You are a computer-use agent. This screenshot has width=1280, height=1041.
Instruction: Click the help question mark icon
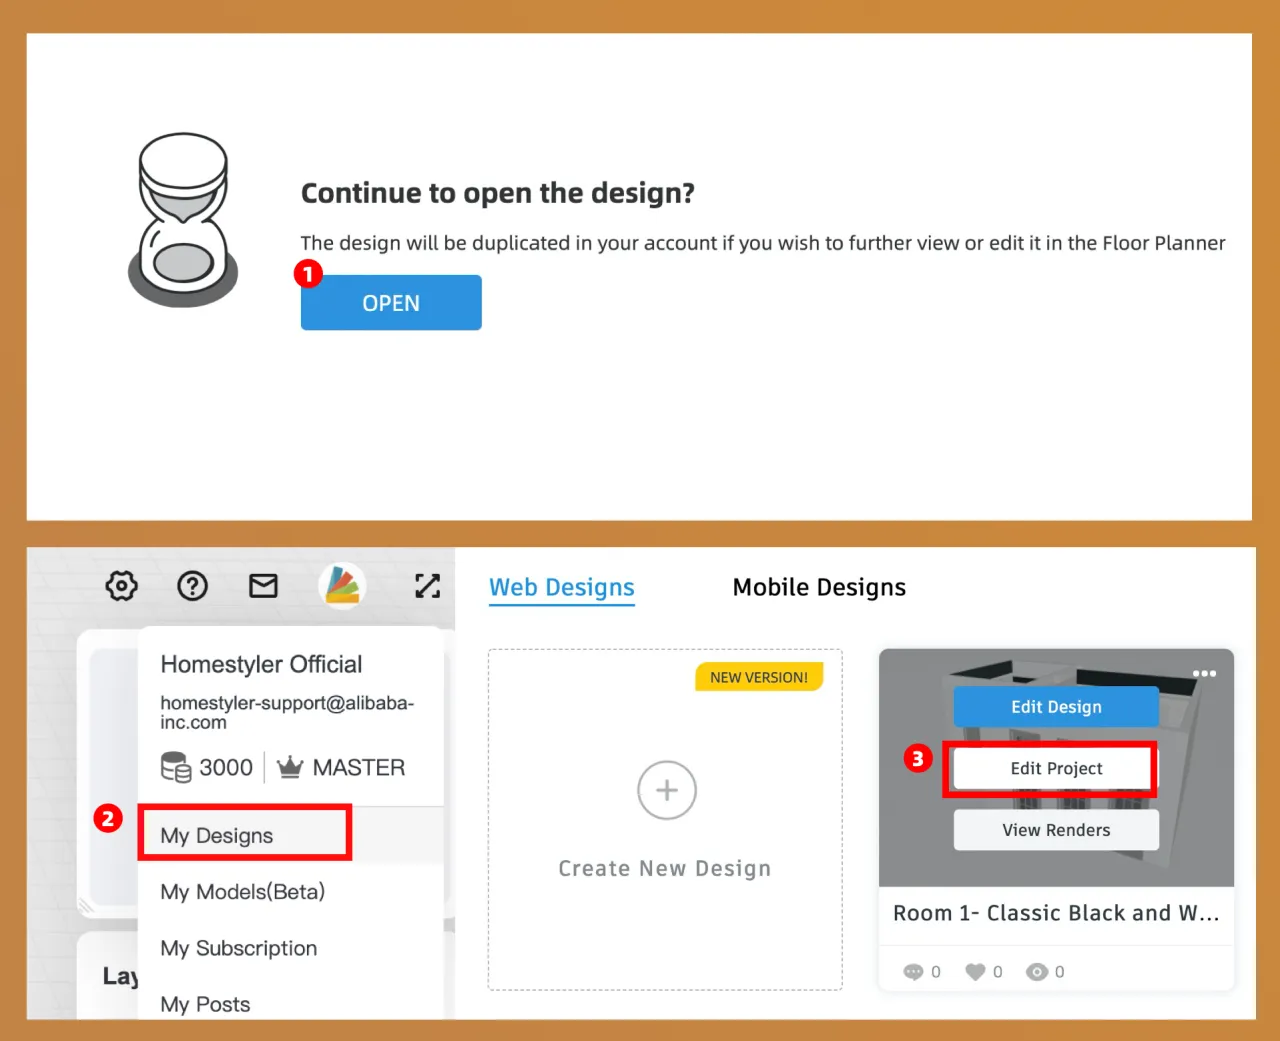click(192, 585)
